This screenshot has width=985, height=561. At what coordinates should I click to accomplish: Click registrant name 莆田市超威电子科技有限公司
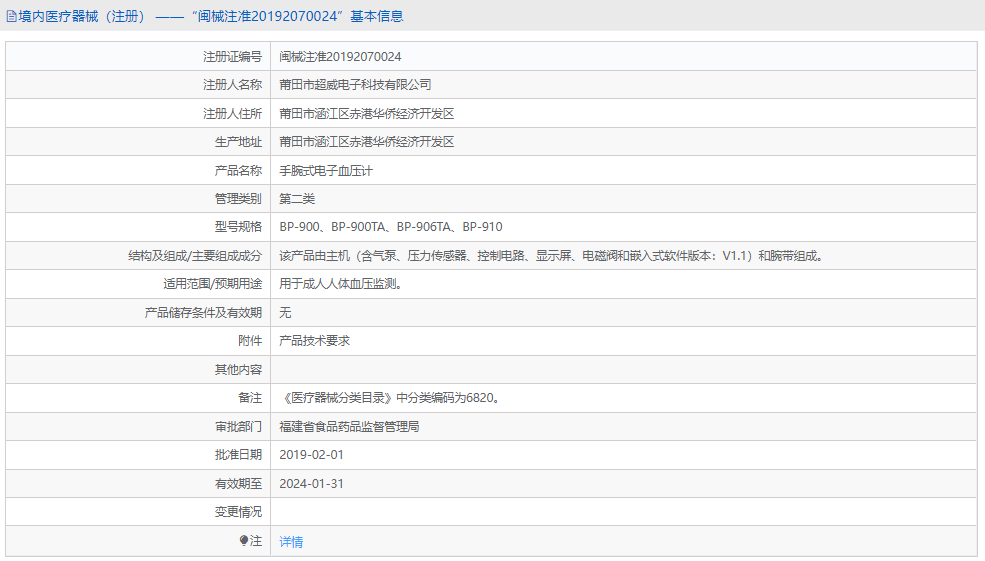355,85
